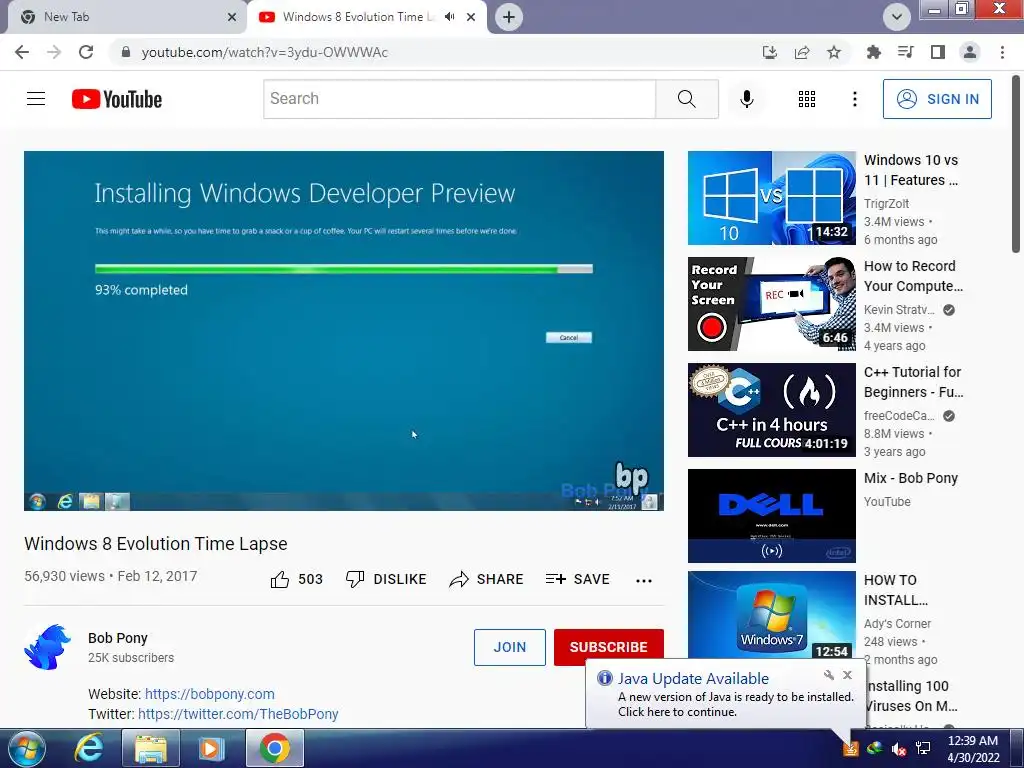Go to the YouTube home logo
This screenshot has height=768, width=1024.
tap(117, 99)
